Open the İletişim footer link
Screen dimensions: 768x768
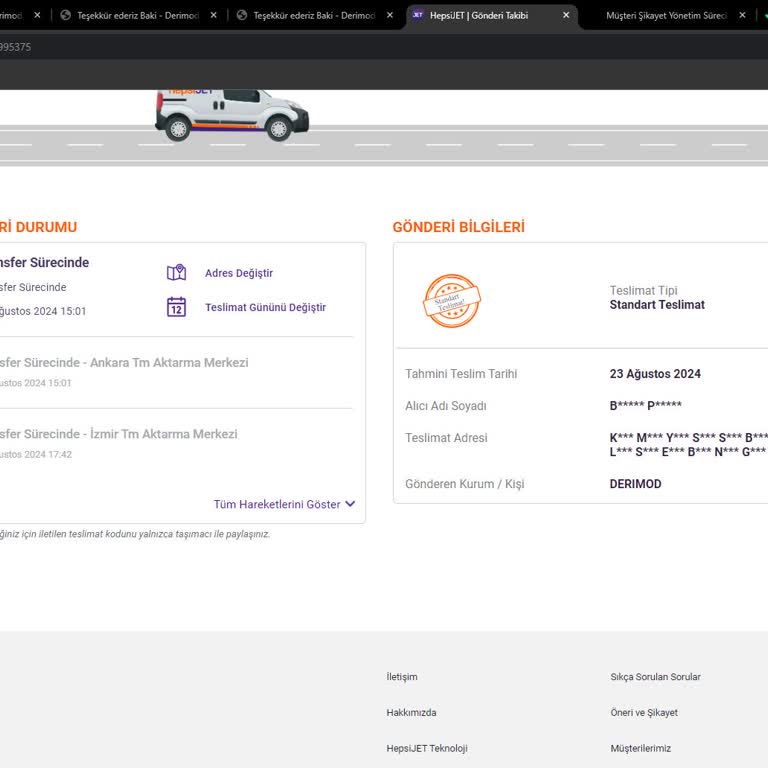(402, 676)
